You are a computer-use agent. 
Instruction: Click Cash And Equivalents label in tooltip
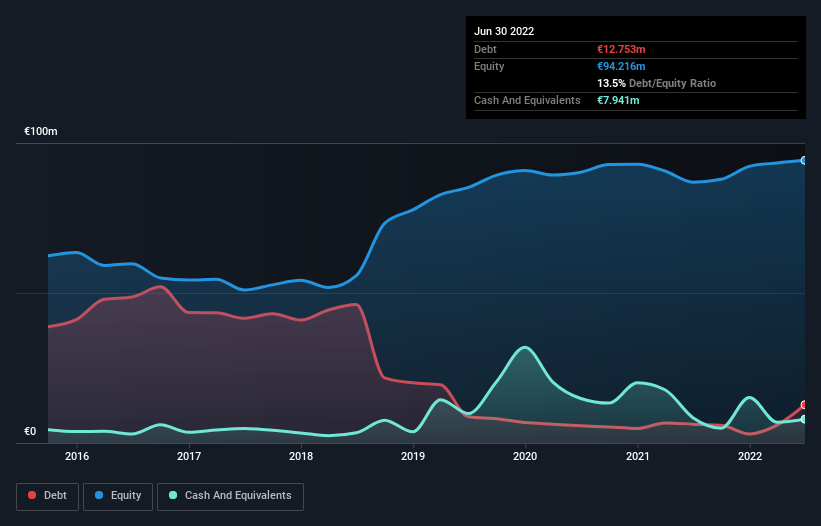(527, 100)
